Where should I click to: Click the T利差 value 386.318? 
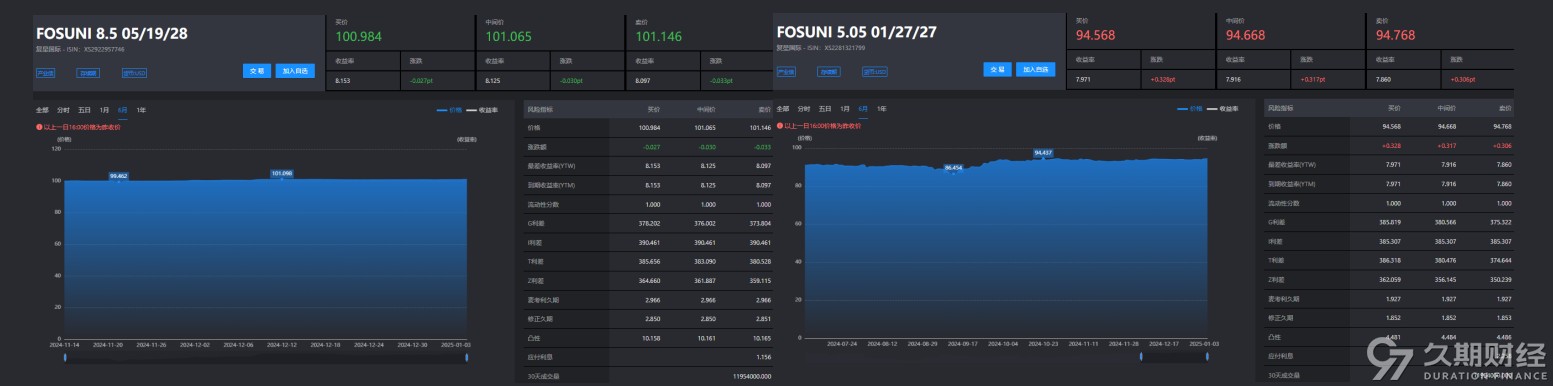[1389, 259]
